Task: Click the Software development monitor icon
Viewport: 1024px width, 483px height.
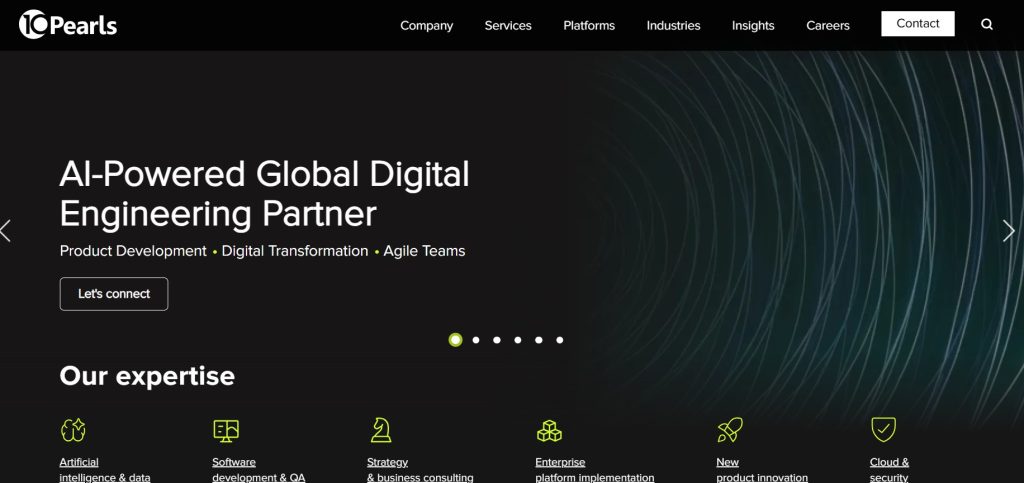Action: 226,430
